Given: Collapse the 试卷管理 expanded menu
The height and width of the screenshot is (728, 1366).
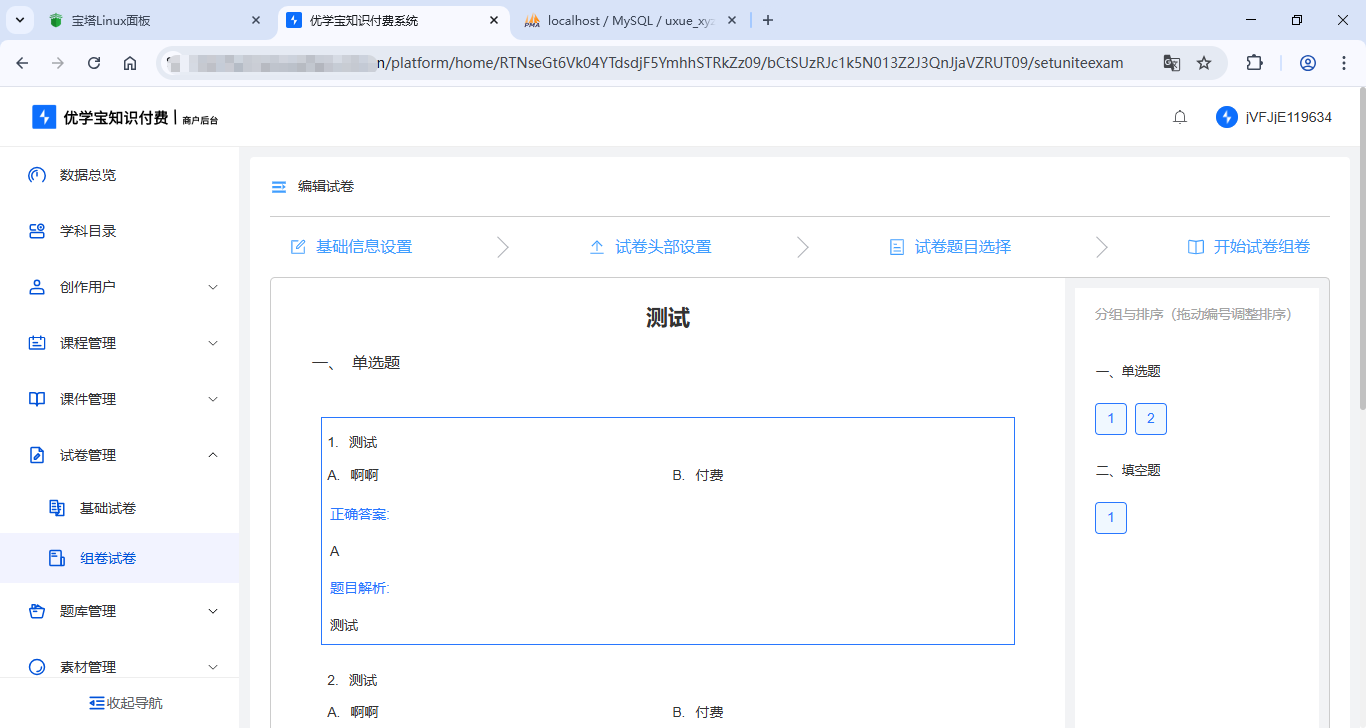Looking at the screenshot, I should [x=212, y=455].
